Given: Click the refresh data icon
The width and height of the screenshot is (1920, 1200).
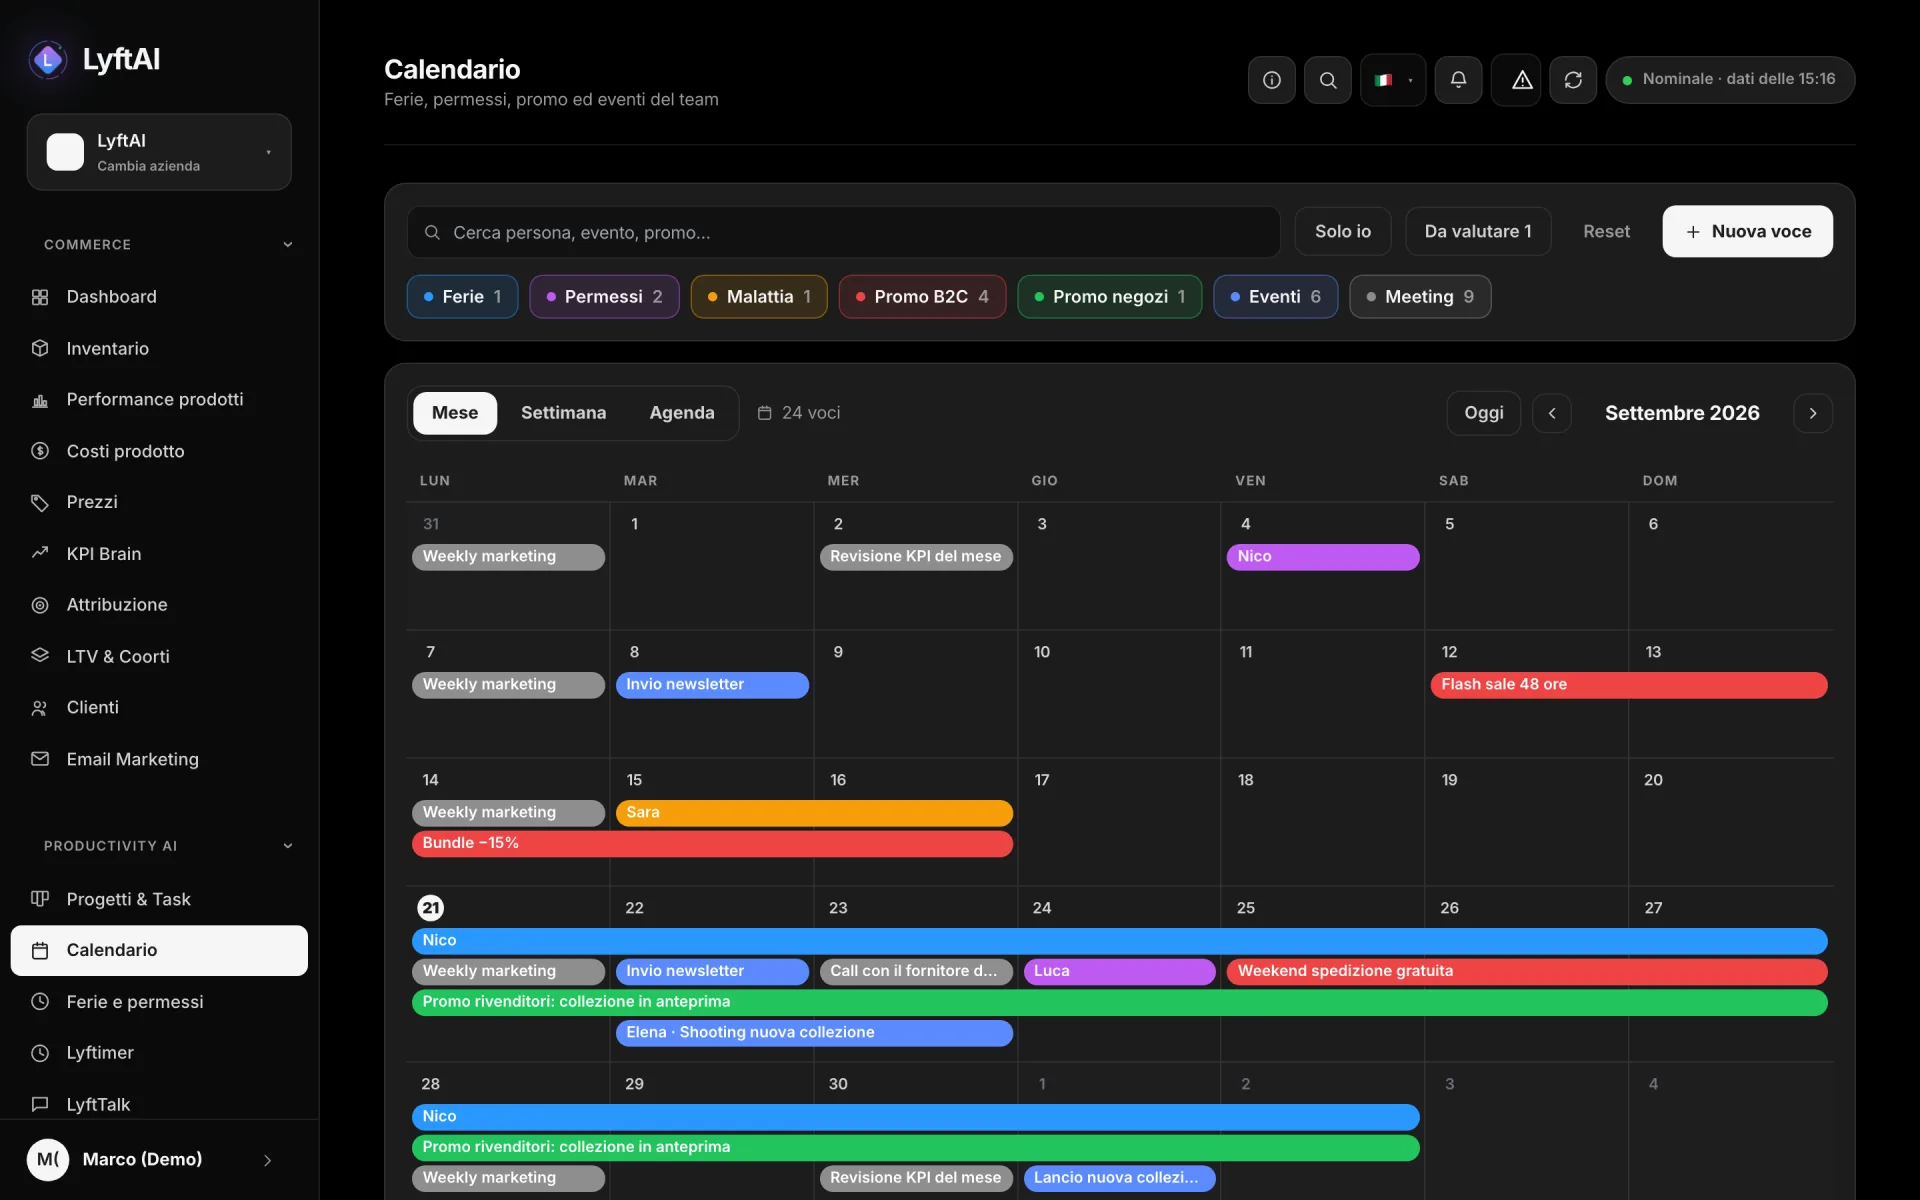Looking at the screenshot, I should [1573, 80].
